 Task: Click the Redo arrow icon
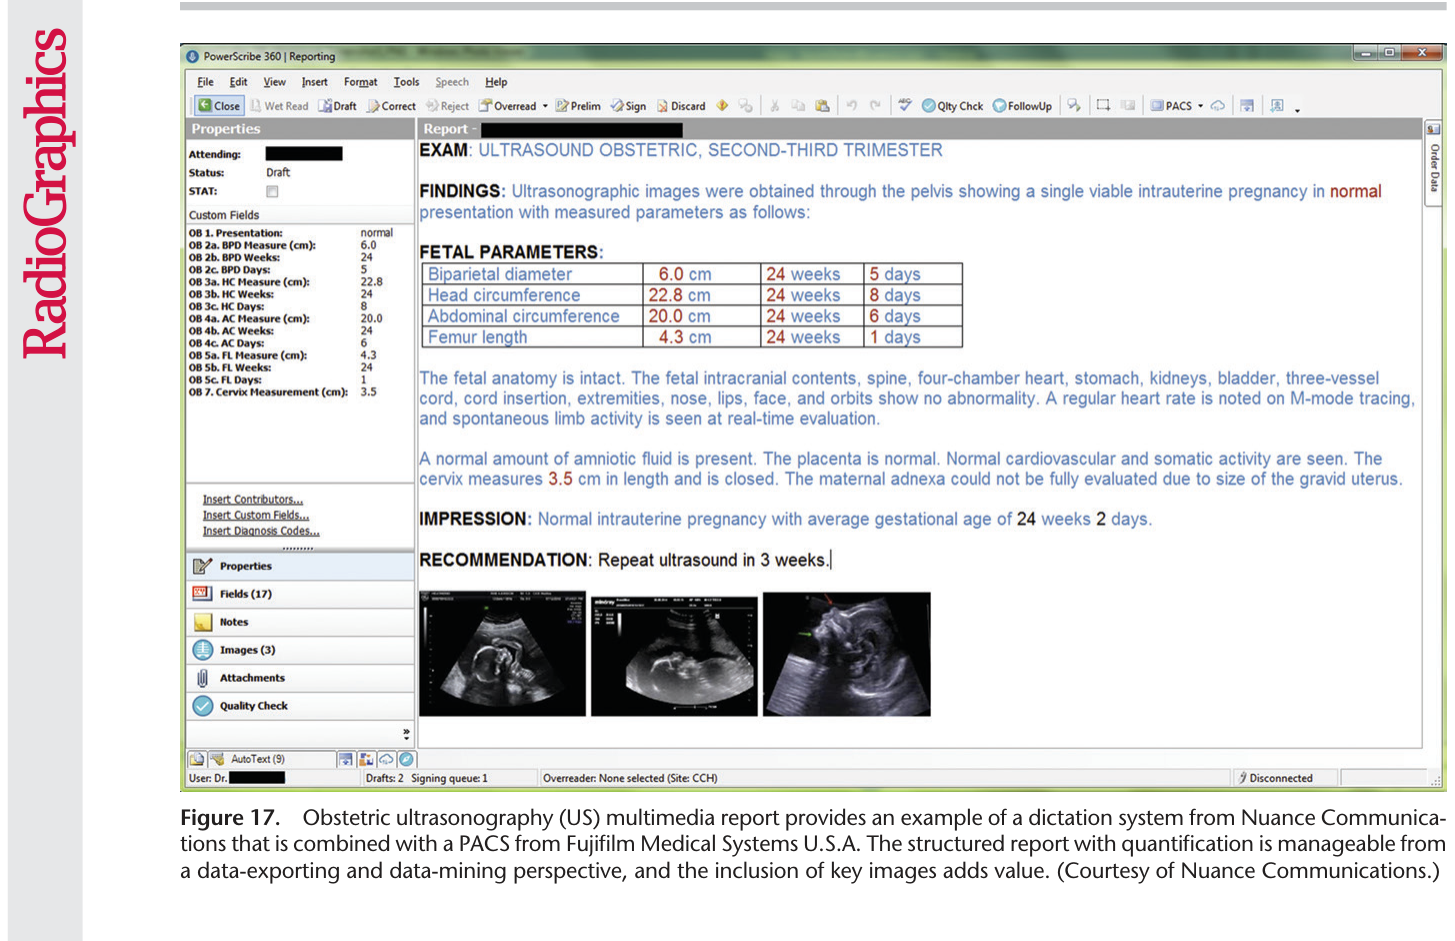coord(875,105)
